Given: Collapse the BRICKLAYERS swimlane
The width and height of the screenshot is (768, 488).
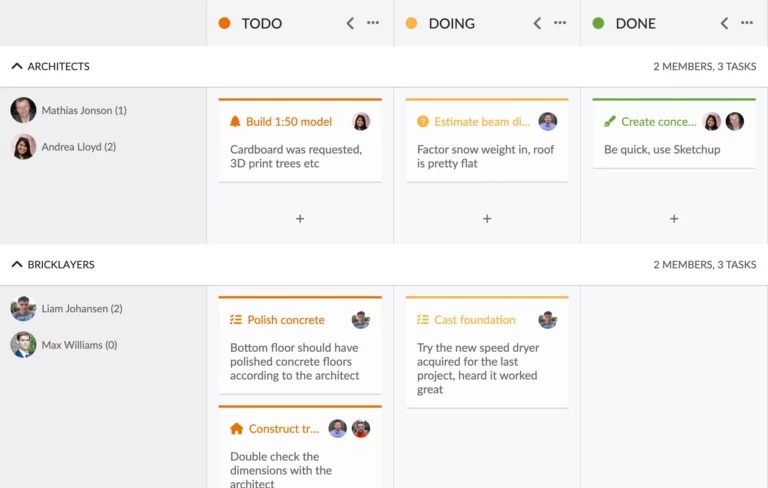Looking at the screenshot, I should [16, 265].
